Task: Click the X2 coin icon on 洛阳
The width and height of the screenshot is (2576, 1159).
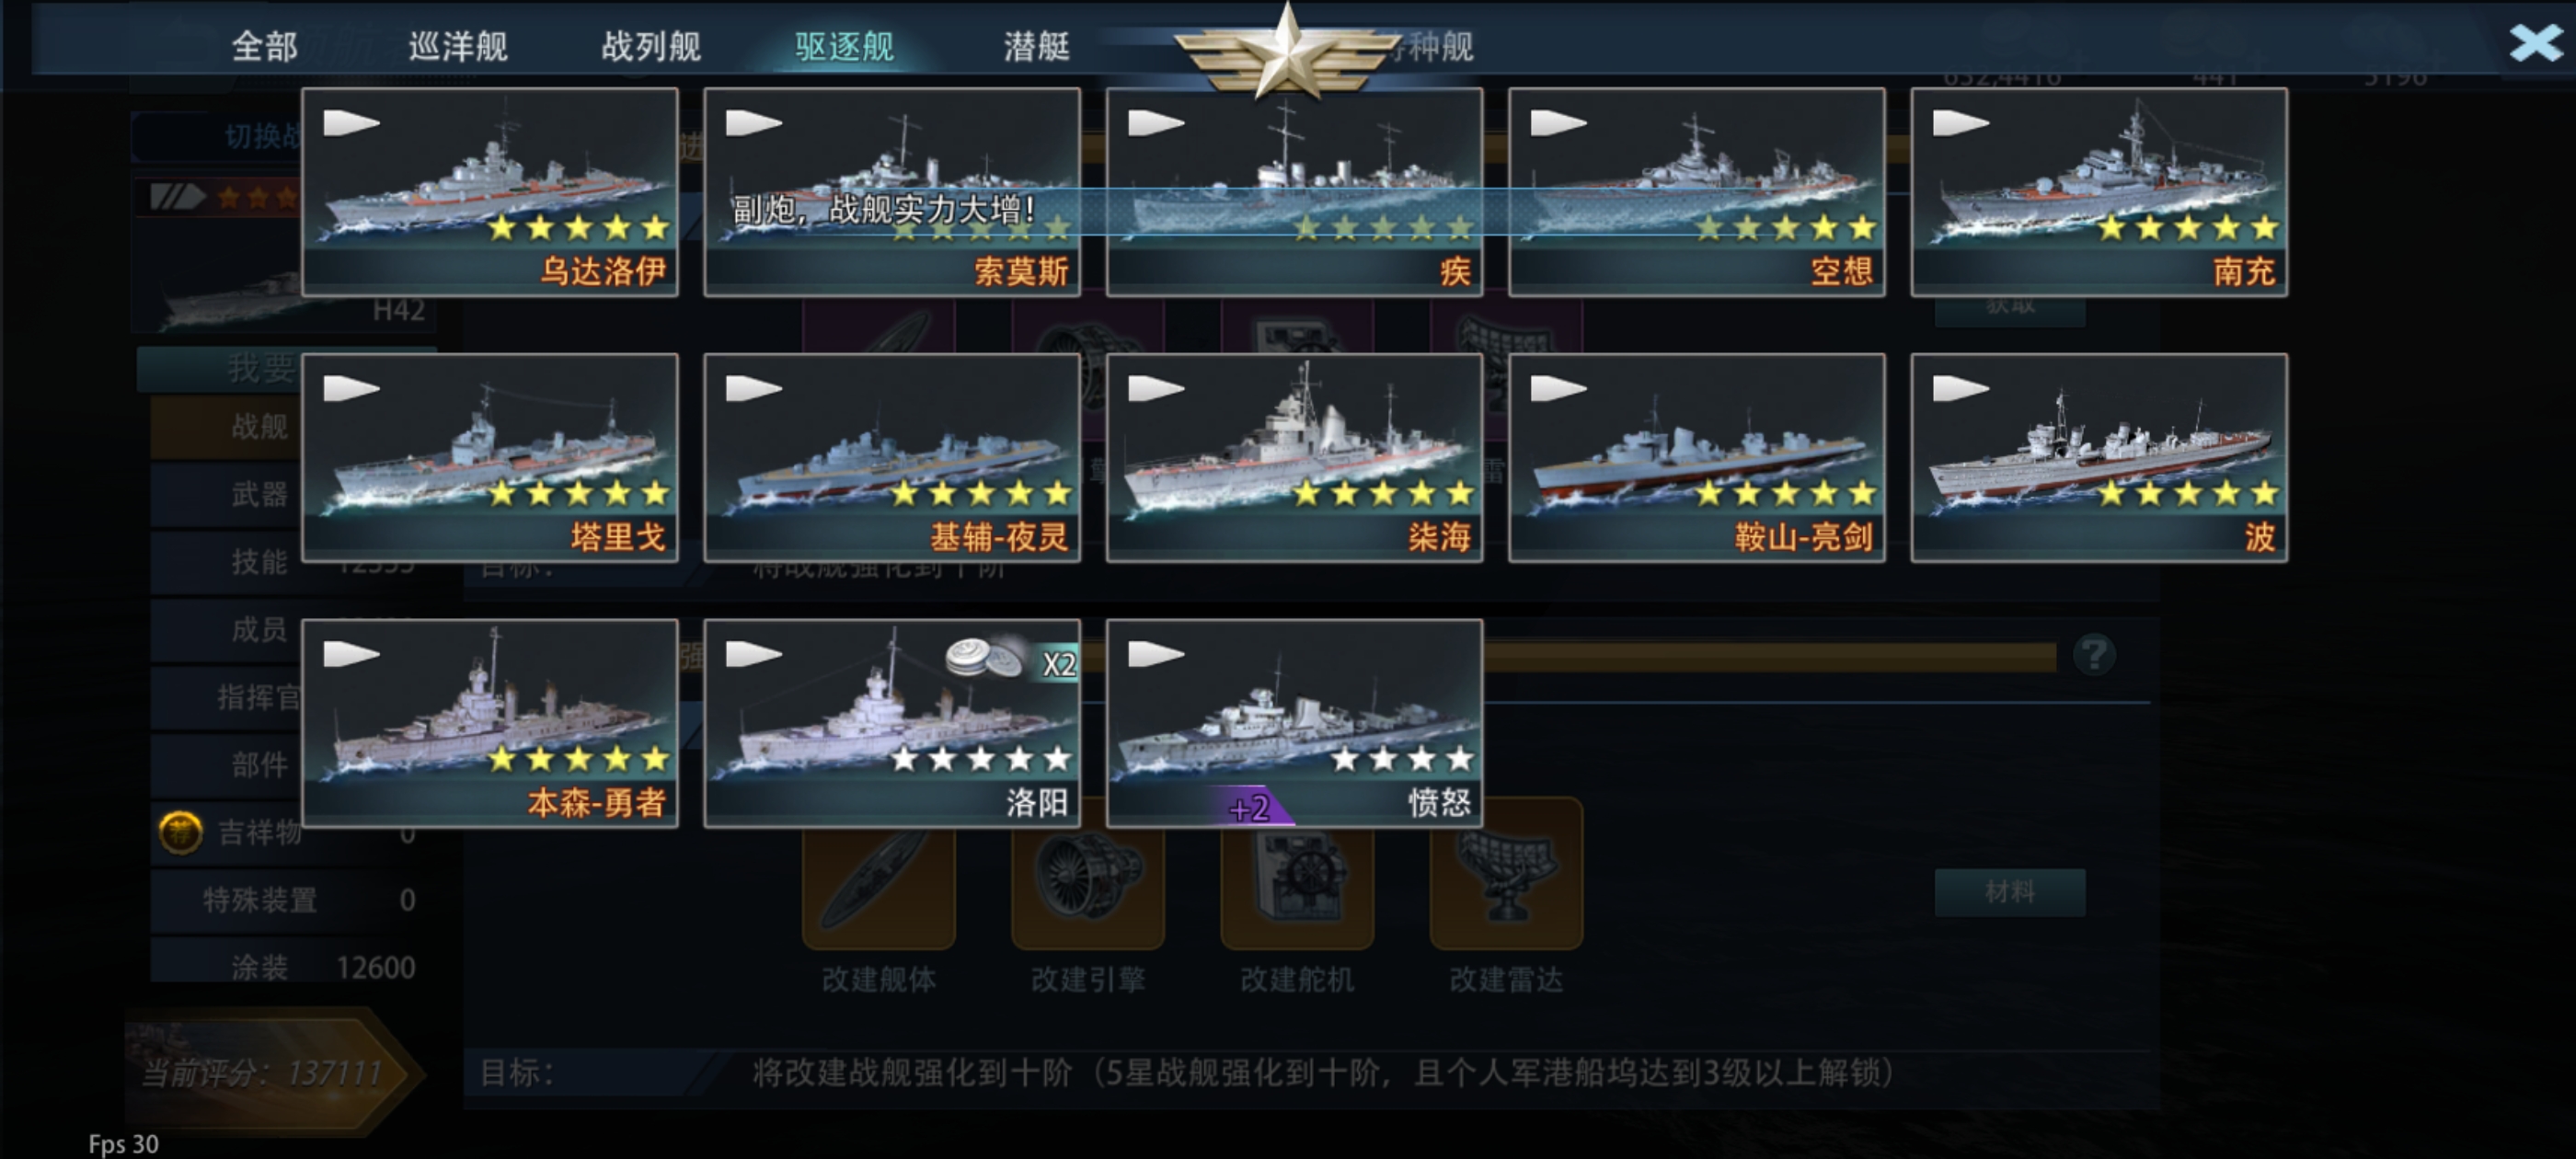Action: pos(1010,660)
